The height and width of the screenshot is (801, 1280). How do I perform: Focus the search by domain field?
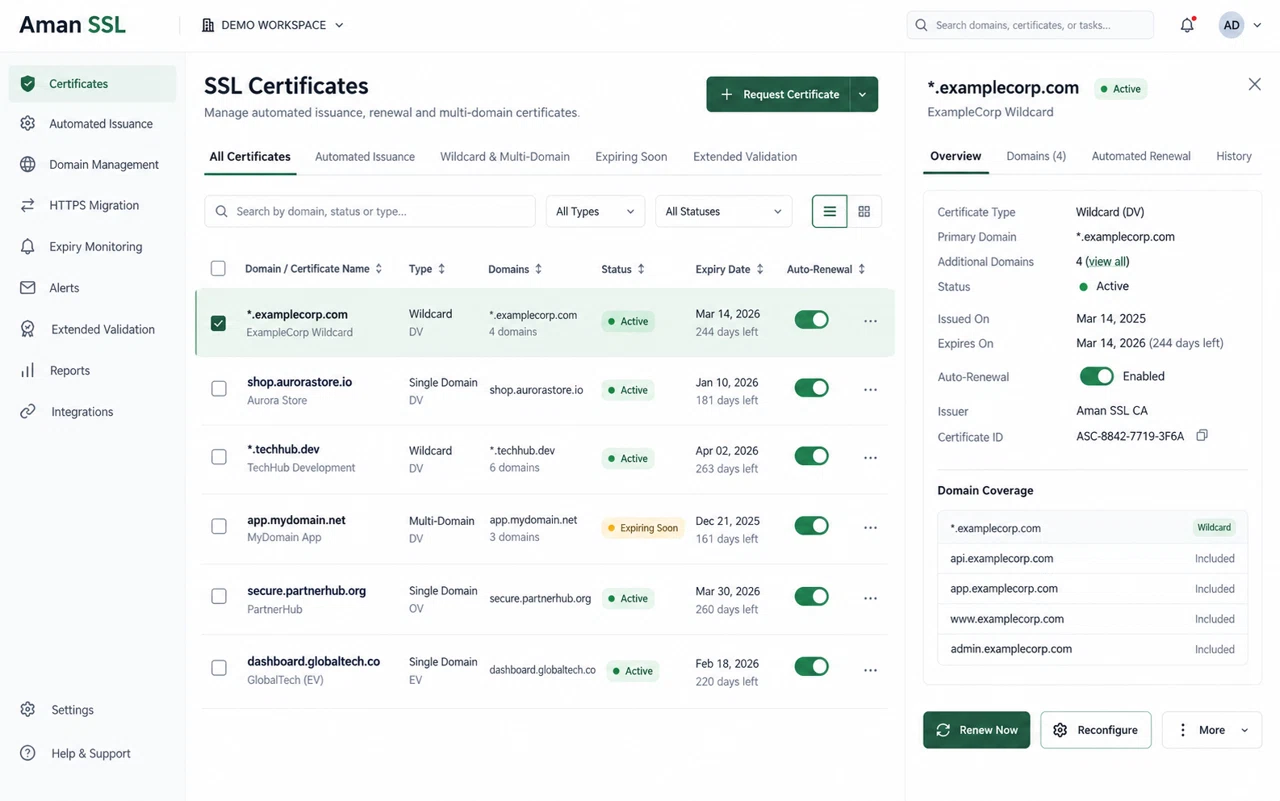(x=370, y=212)
